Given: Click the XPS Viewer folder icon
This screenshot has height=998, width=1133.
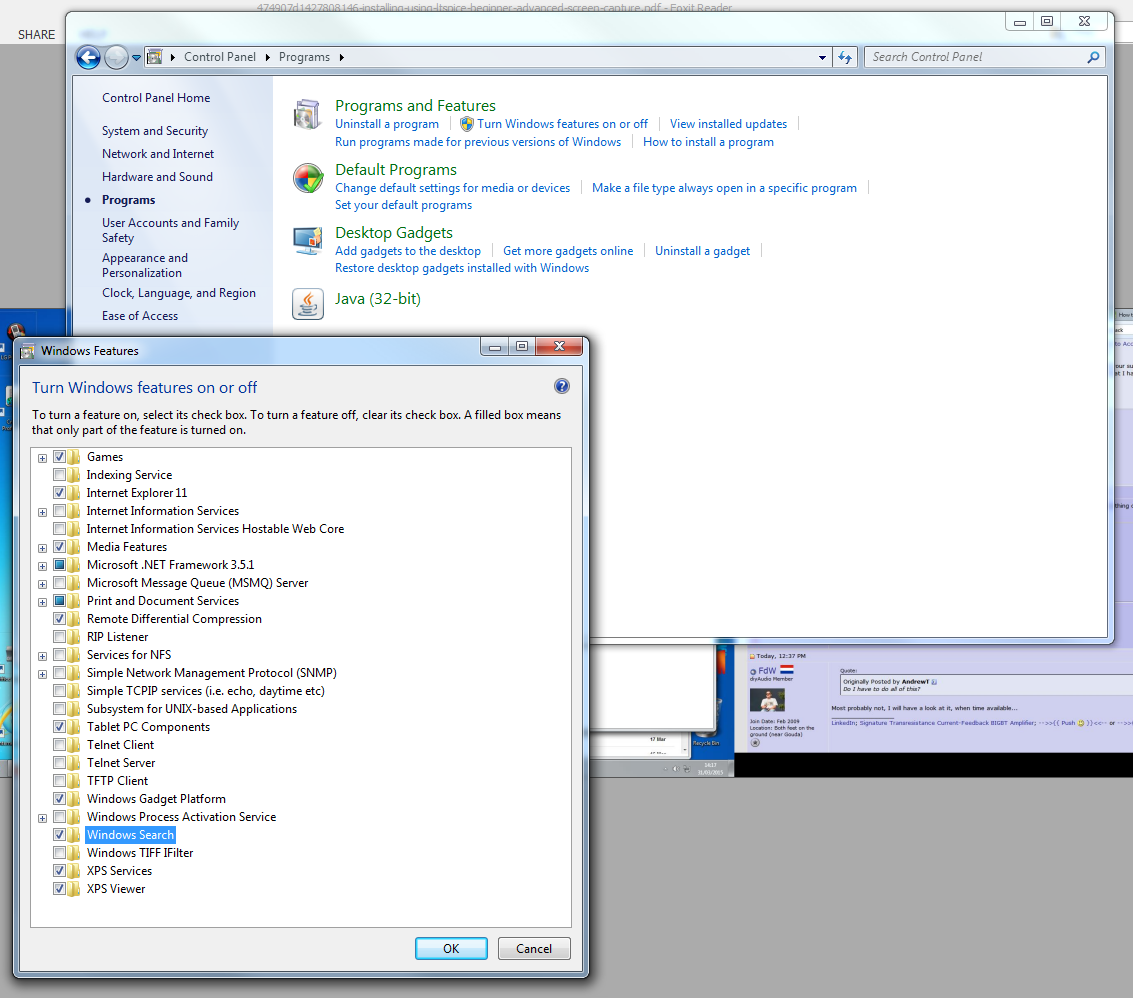Looking at the screenshot, I should 74,889.
